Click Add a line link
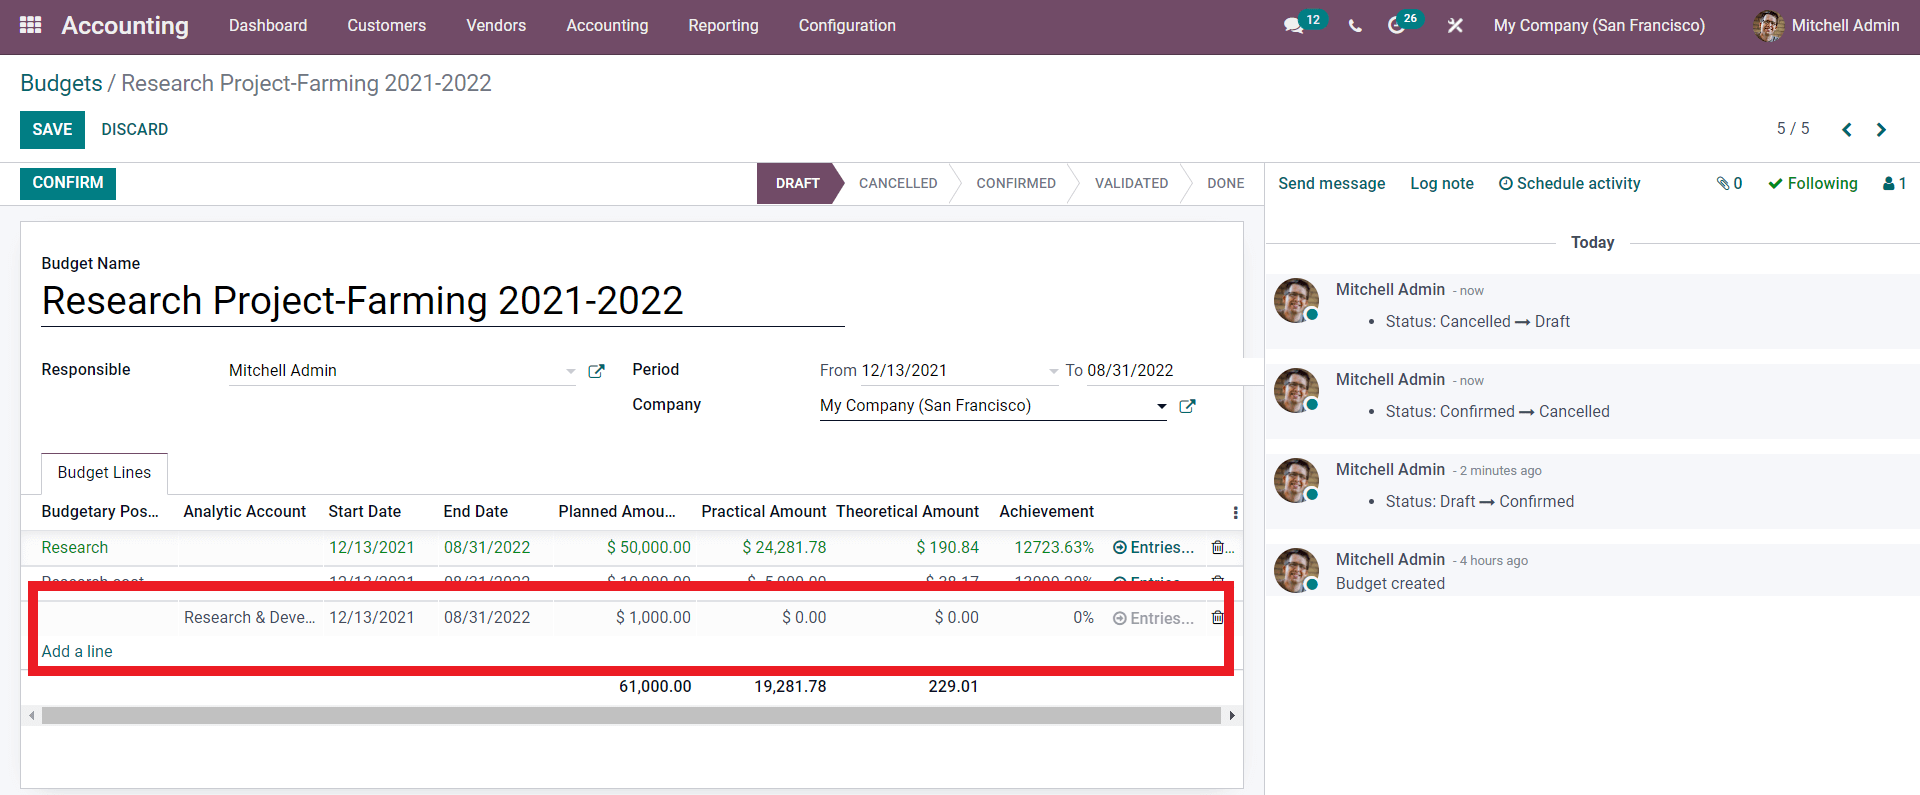 [77, 651]
